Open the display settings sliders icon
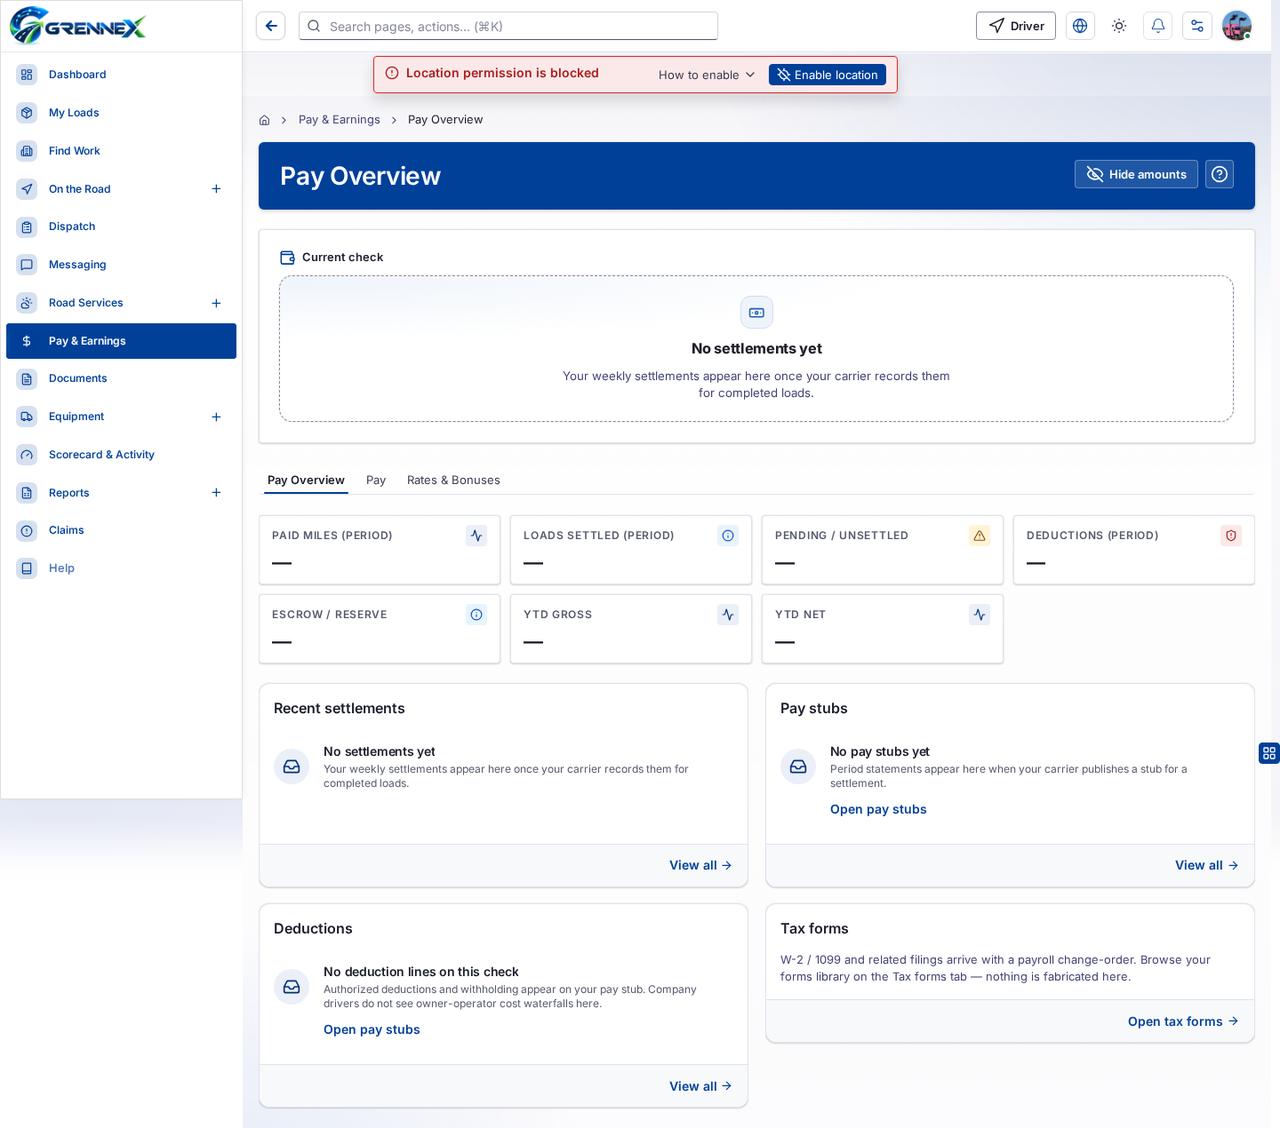The image size is (1280, 1128). [1197, 26]
